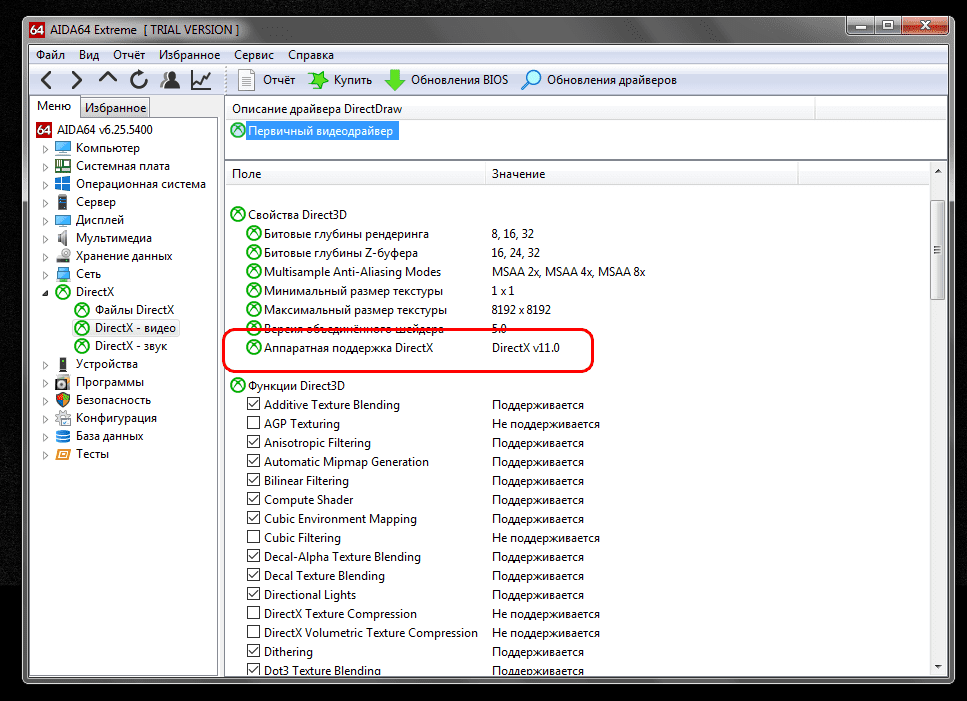967x701 pixels.
Task: Open the Сервис menu
Action: coord(253,55)
